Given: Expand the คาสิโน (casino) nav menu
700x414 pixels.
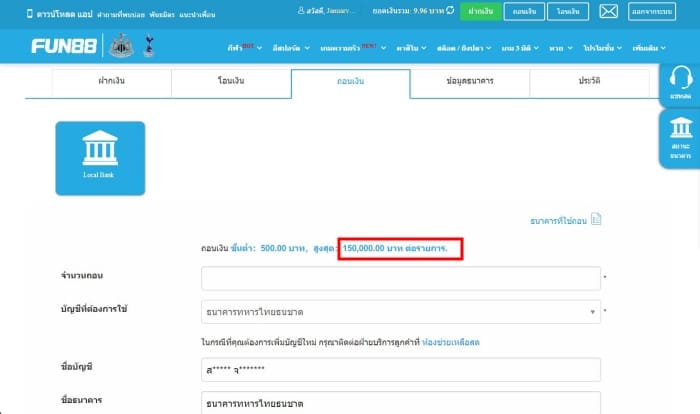Looking at the screenshot, I should 411,48.
